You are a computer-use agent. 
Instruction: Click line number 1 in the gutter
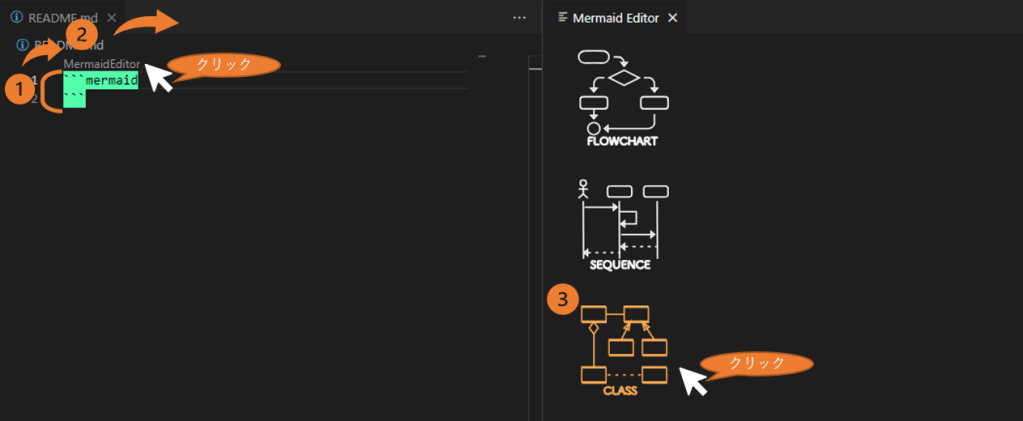(x=34, y=80)
